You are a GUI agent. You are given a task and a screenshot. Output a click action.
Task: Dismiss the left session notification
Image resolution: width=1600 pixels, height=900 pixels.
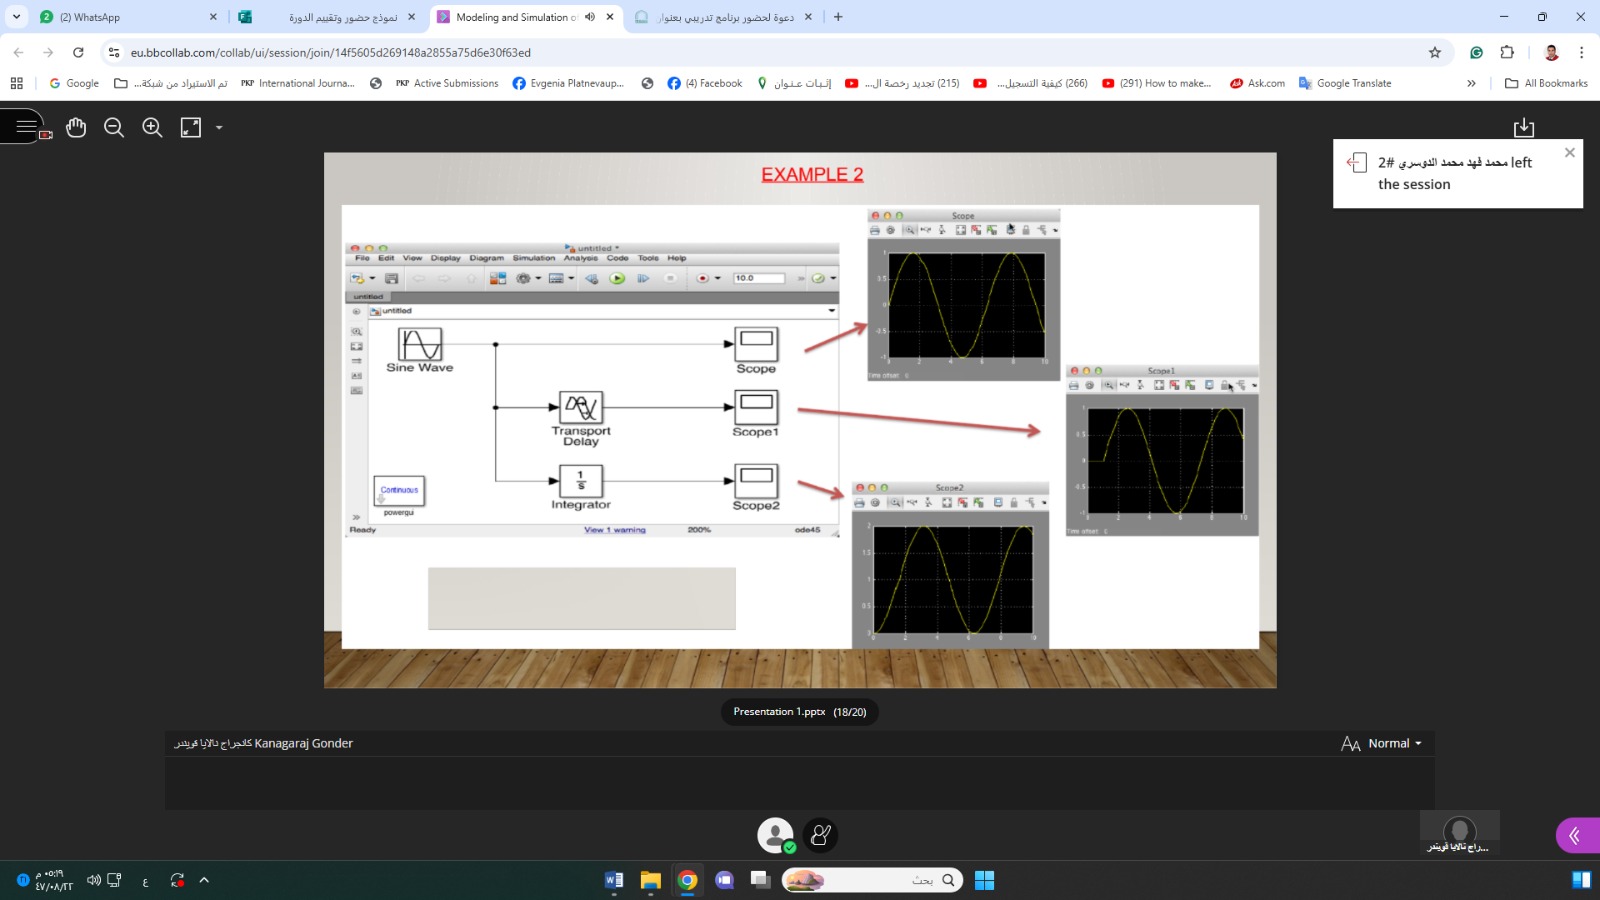1569,153
